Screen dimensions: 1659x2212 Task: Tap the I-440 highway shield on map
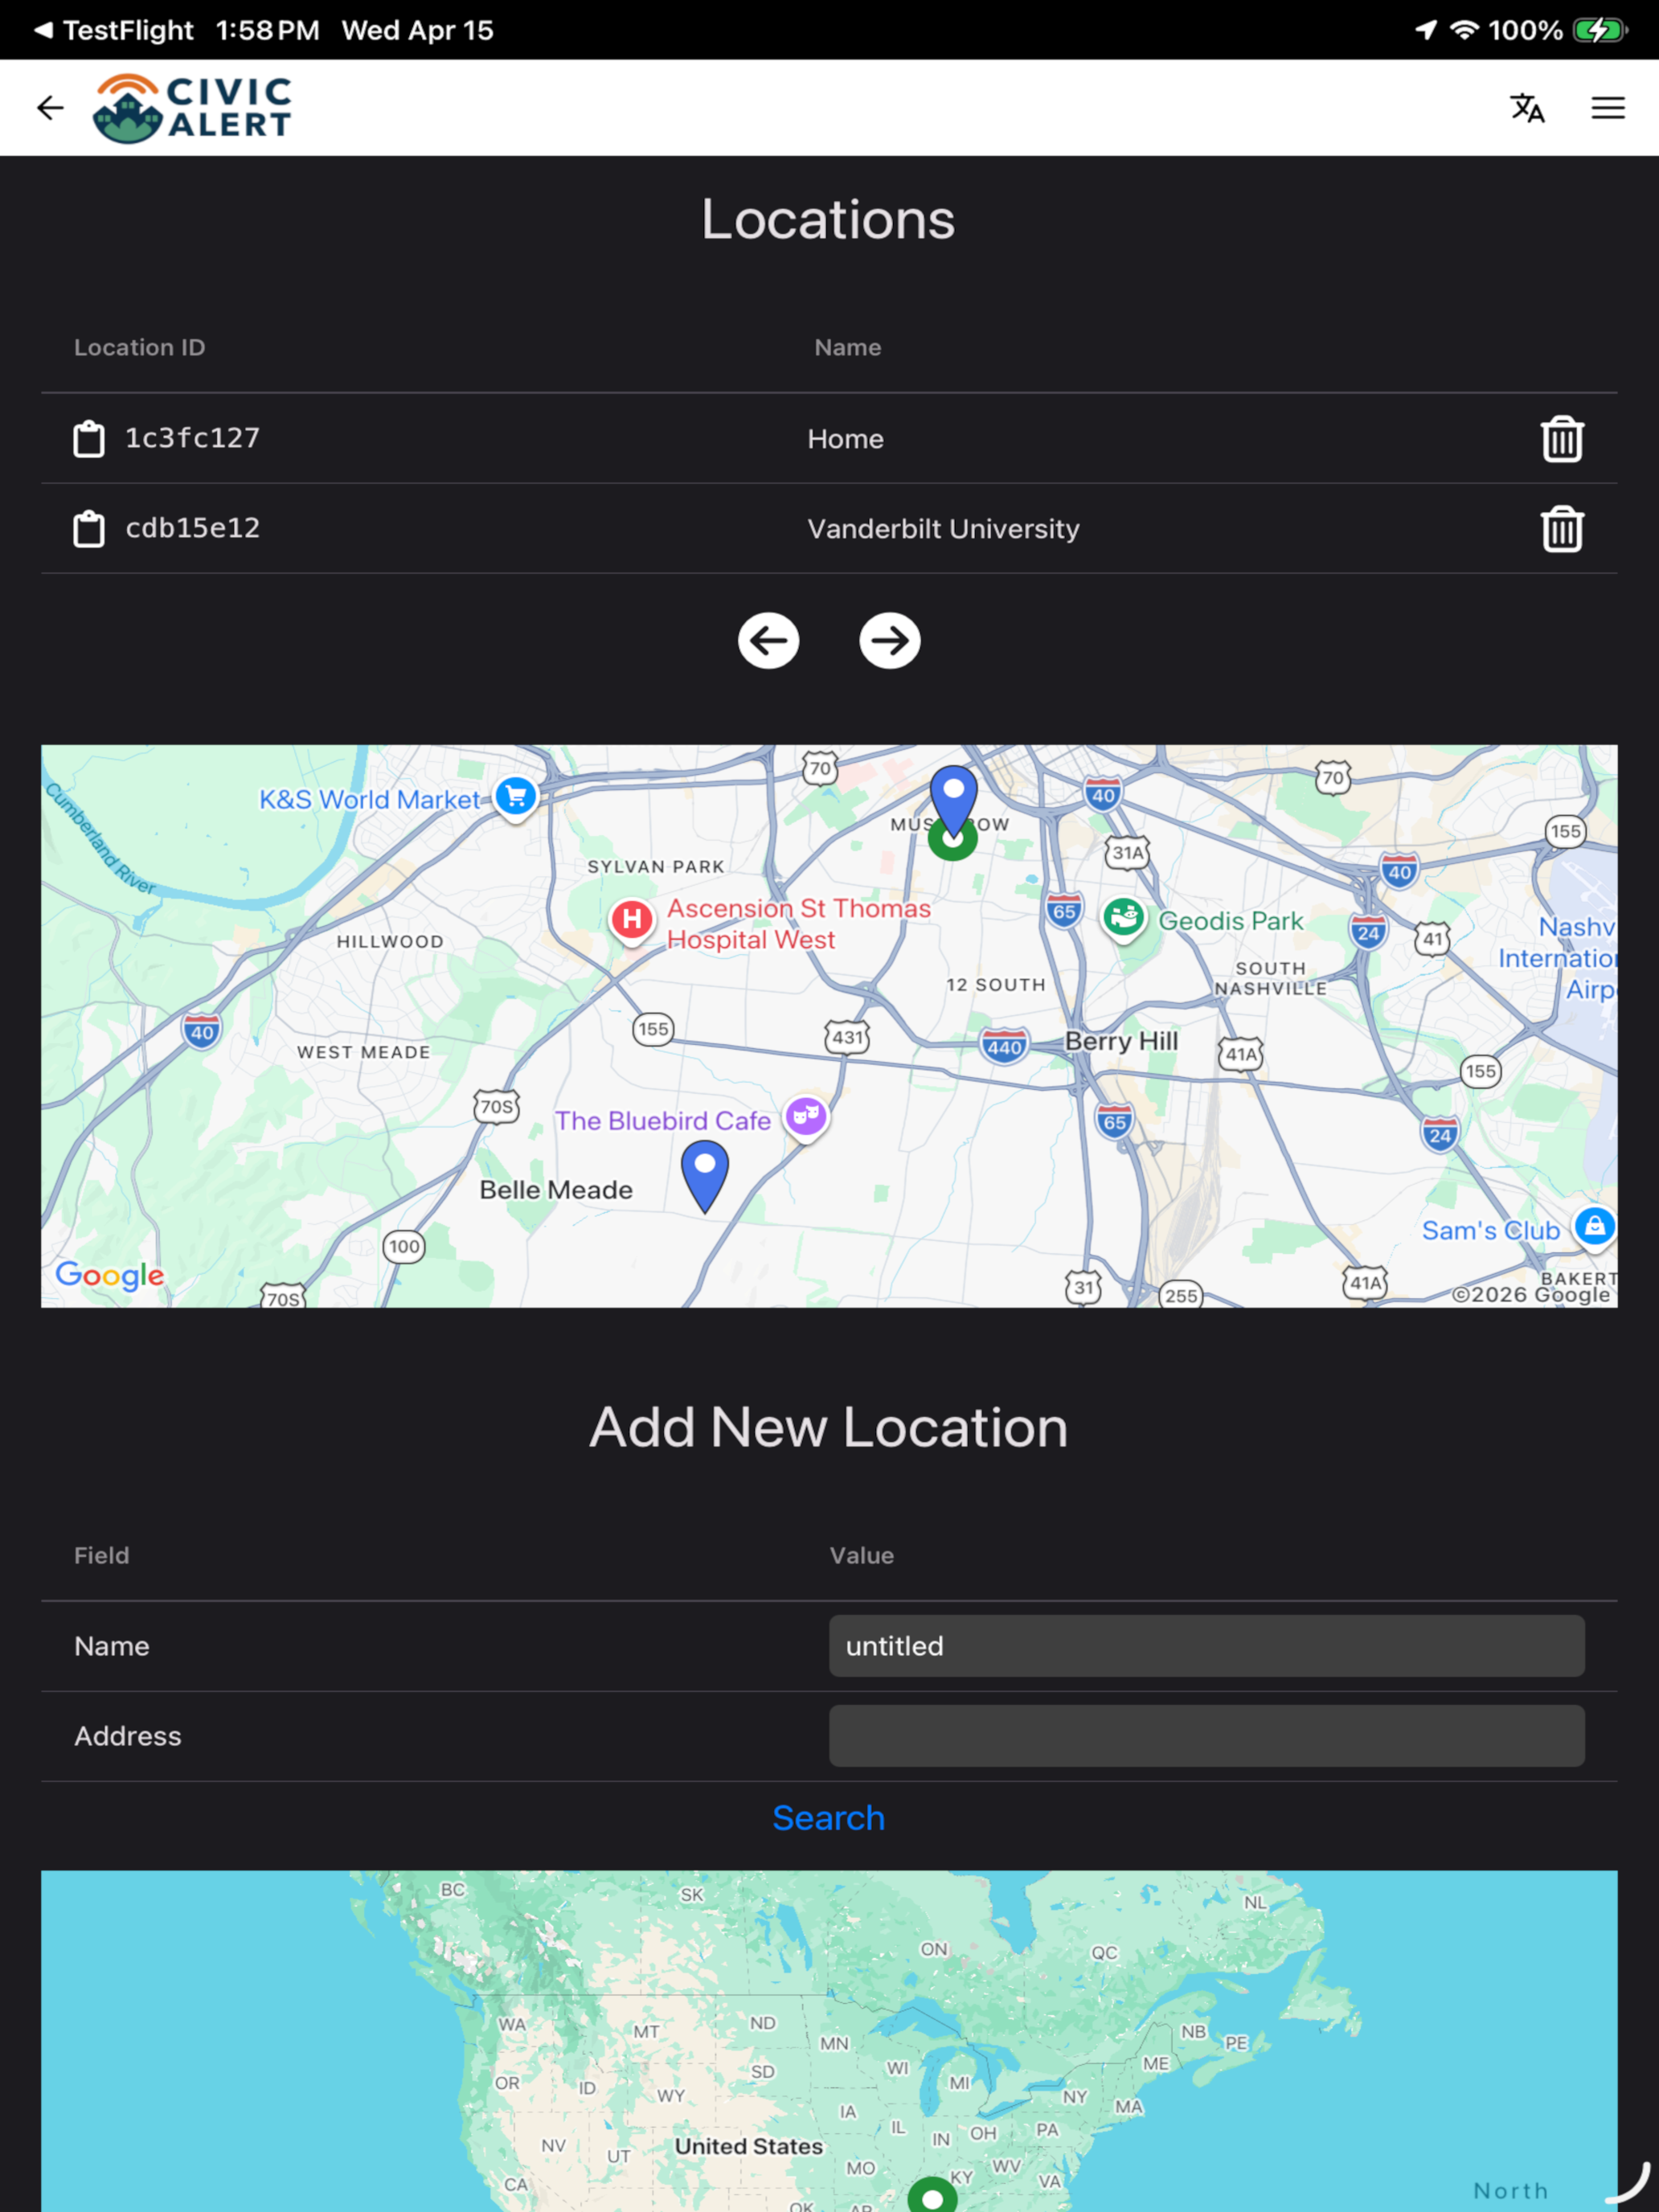1004,1046
